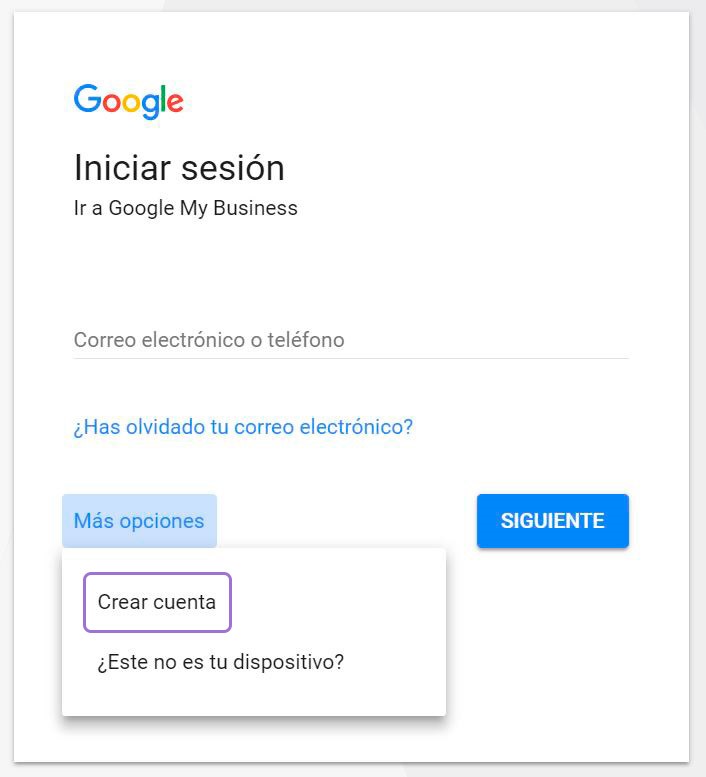The image size is (706, 777).
Task: Click the highlighted Crear cuenta item
Action: pos(157,602)
